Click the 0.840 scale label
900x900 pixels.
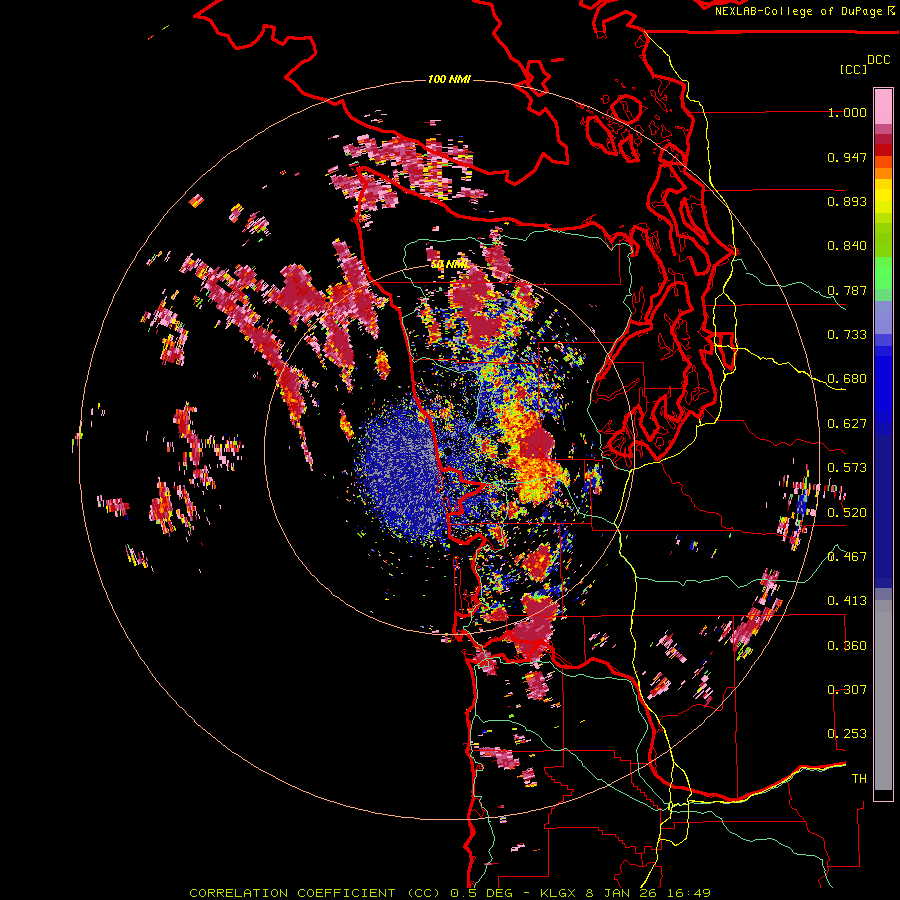847,246
